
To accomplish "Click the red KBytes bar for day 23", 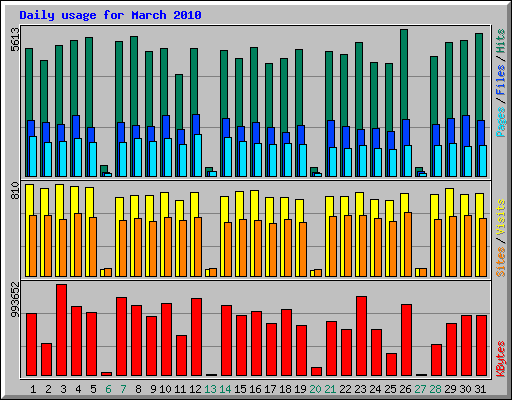I will pyautogui.click(x=361, y=336).
